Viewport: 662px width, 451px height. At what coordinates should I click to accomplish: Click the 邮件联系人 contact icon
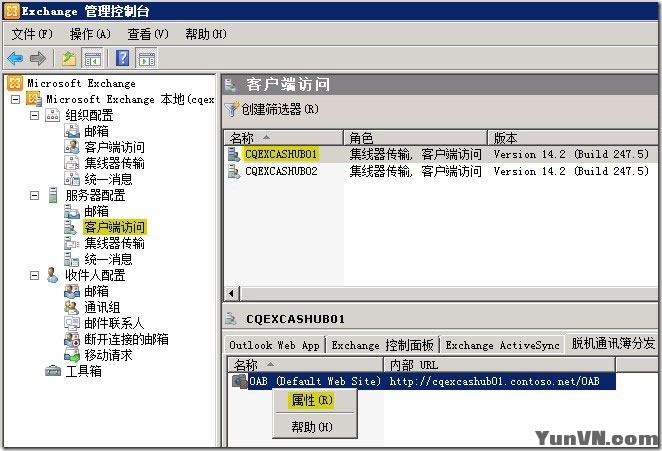coord(72,323)
